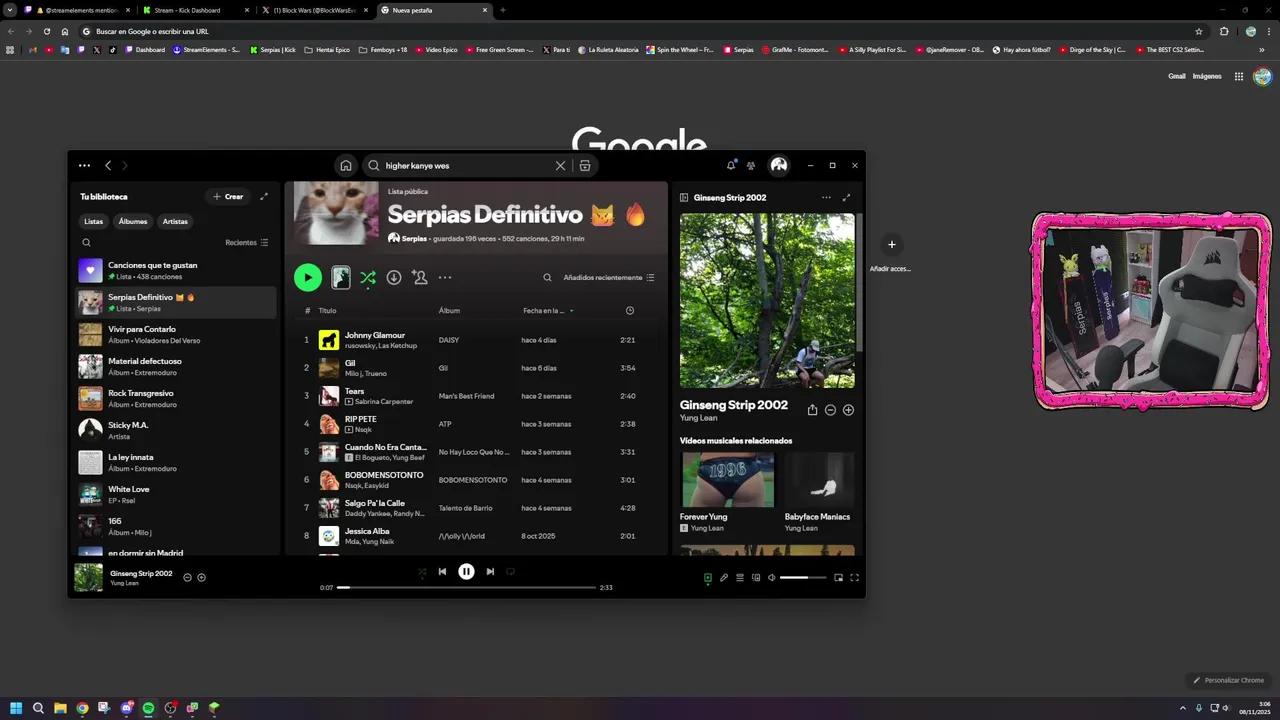Show lyrics with the microphone icon
Viewport: 1280px width, 720px height.
[724, 578]
